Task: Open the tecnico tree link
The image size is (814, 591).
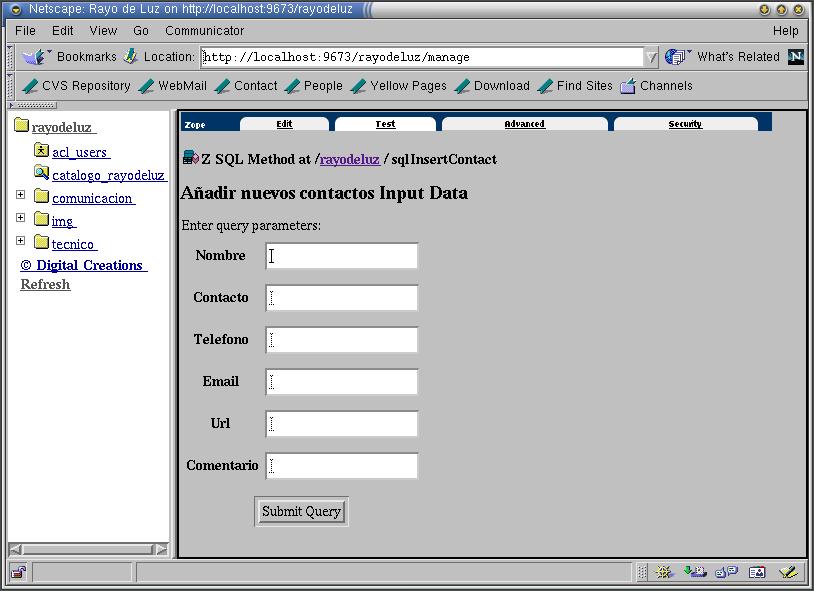Action: coord(73,244)
